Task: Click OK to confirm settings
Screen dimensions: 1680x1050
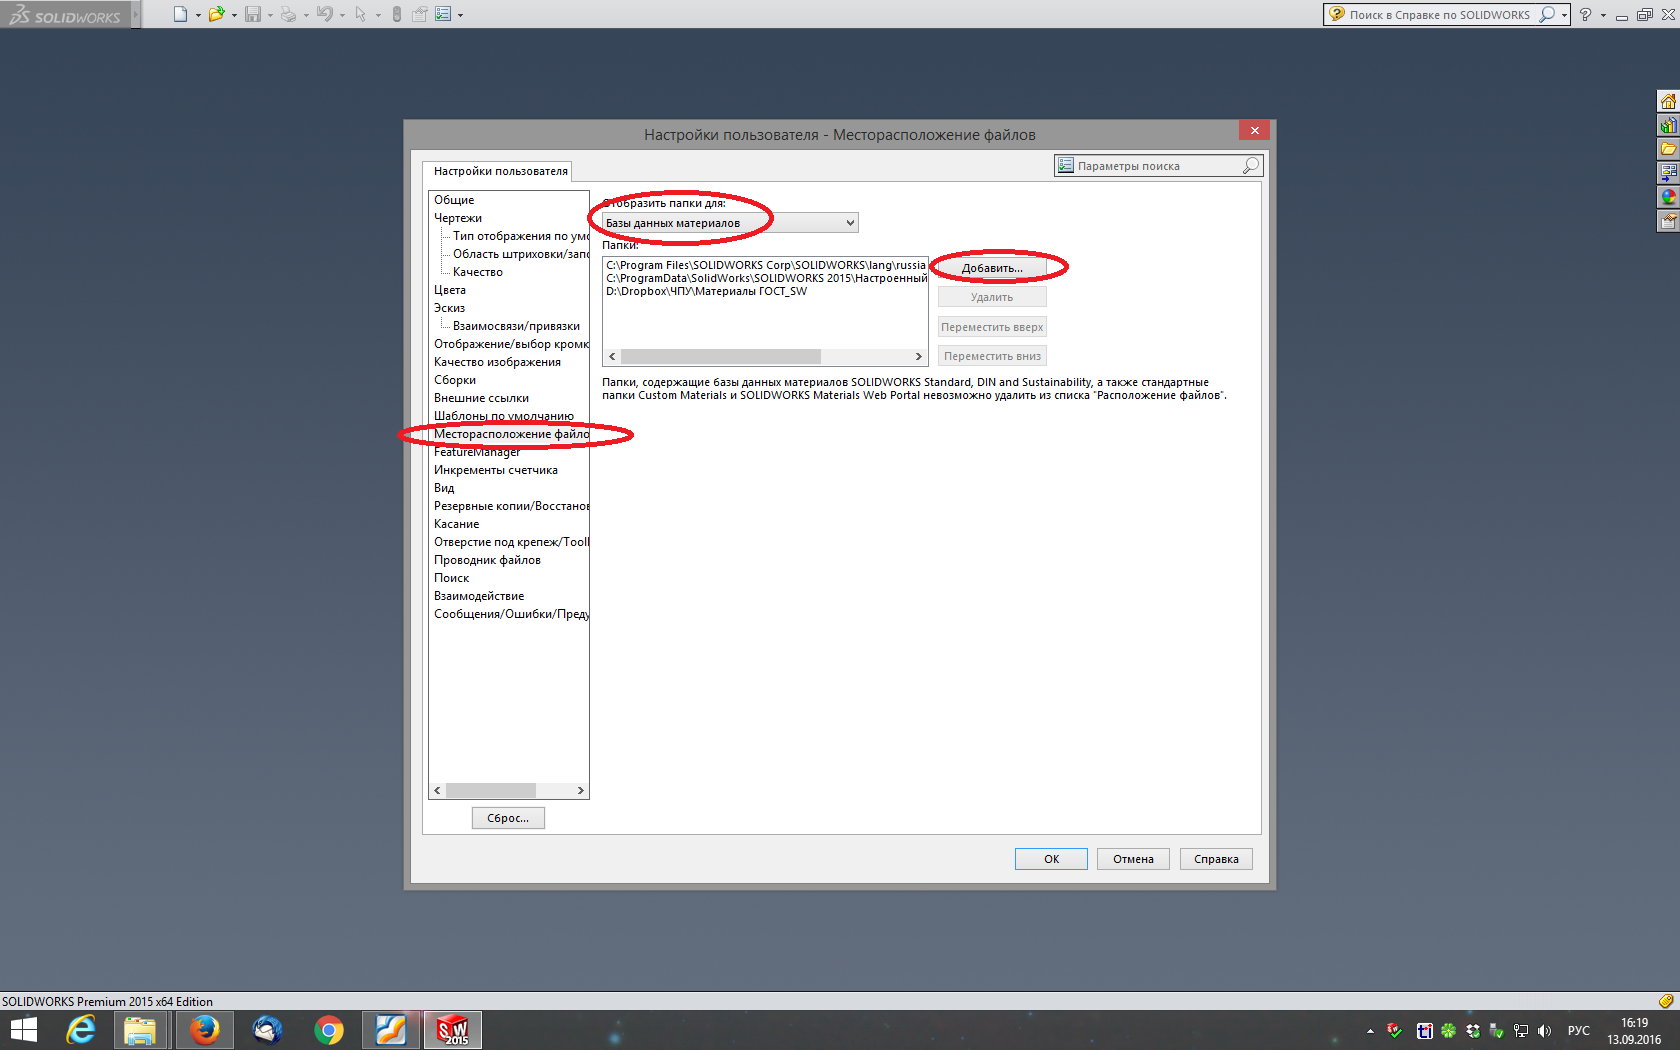Action: click(x=1051, y=859)
